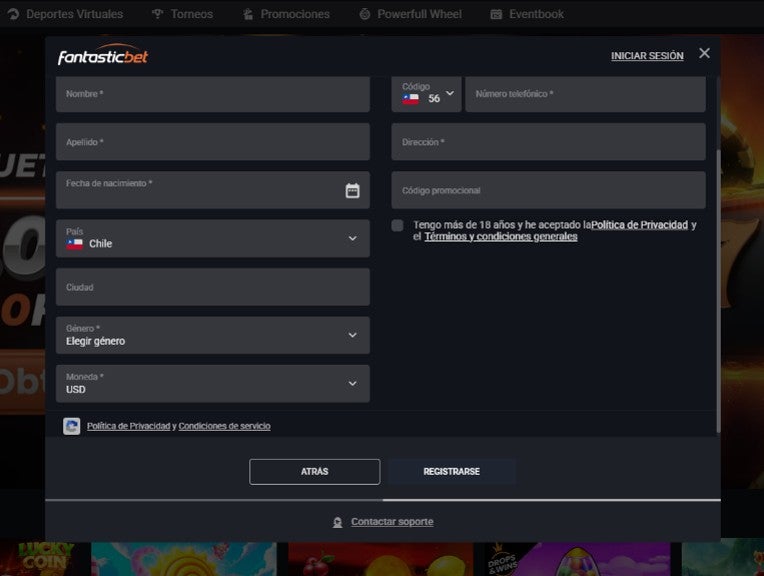This screenshot has height=576, width=764.
Task: Expand the País dropdown chevron
Action: click(x=352, y=238)
